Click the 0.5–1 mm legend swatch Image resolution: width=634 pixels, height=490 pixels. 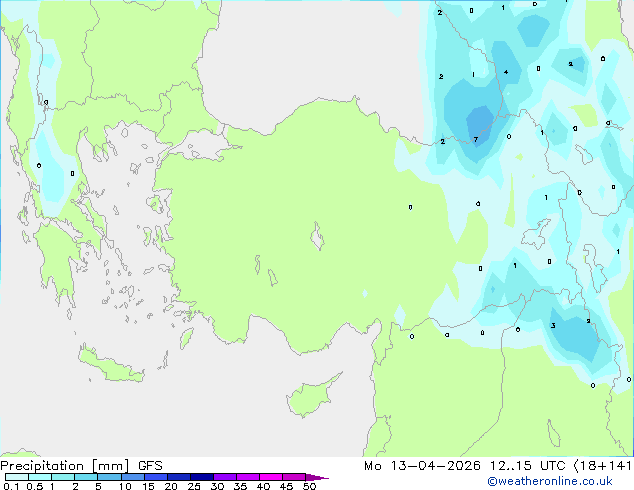[x=40, y=477]
